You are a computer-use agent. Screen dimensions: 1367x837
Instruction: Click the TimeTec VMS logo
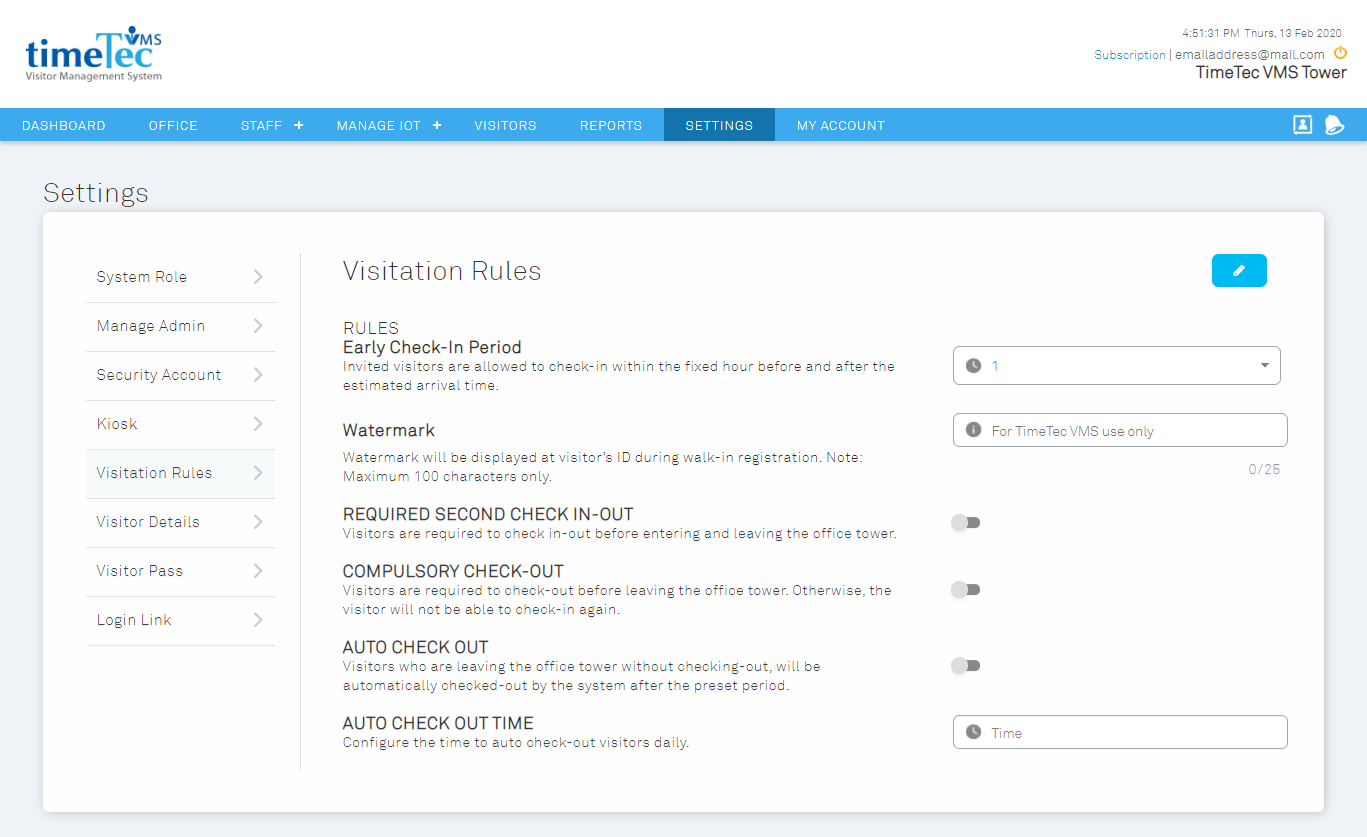pyautogui.click(x=93, y=56)
